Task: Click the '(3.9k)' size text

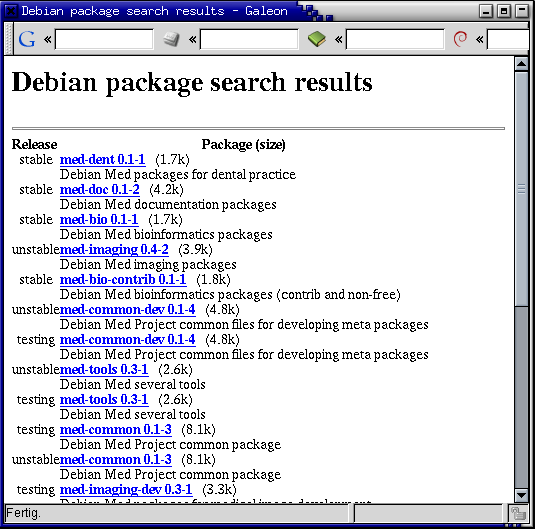Action: click(x=196, y=249)
